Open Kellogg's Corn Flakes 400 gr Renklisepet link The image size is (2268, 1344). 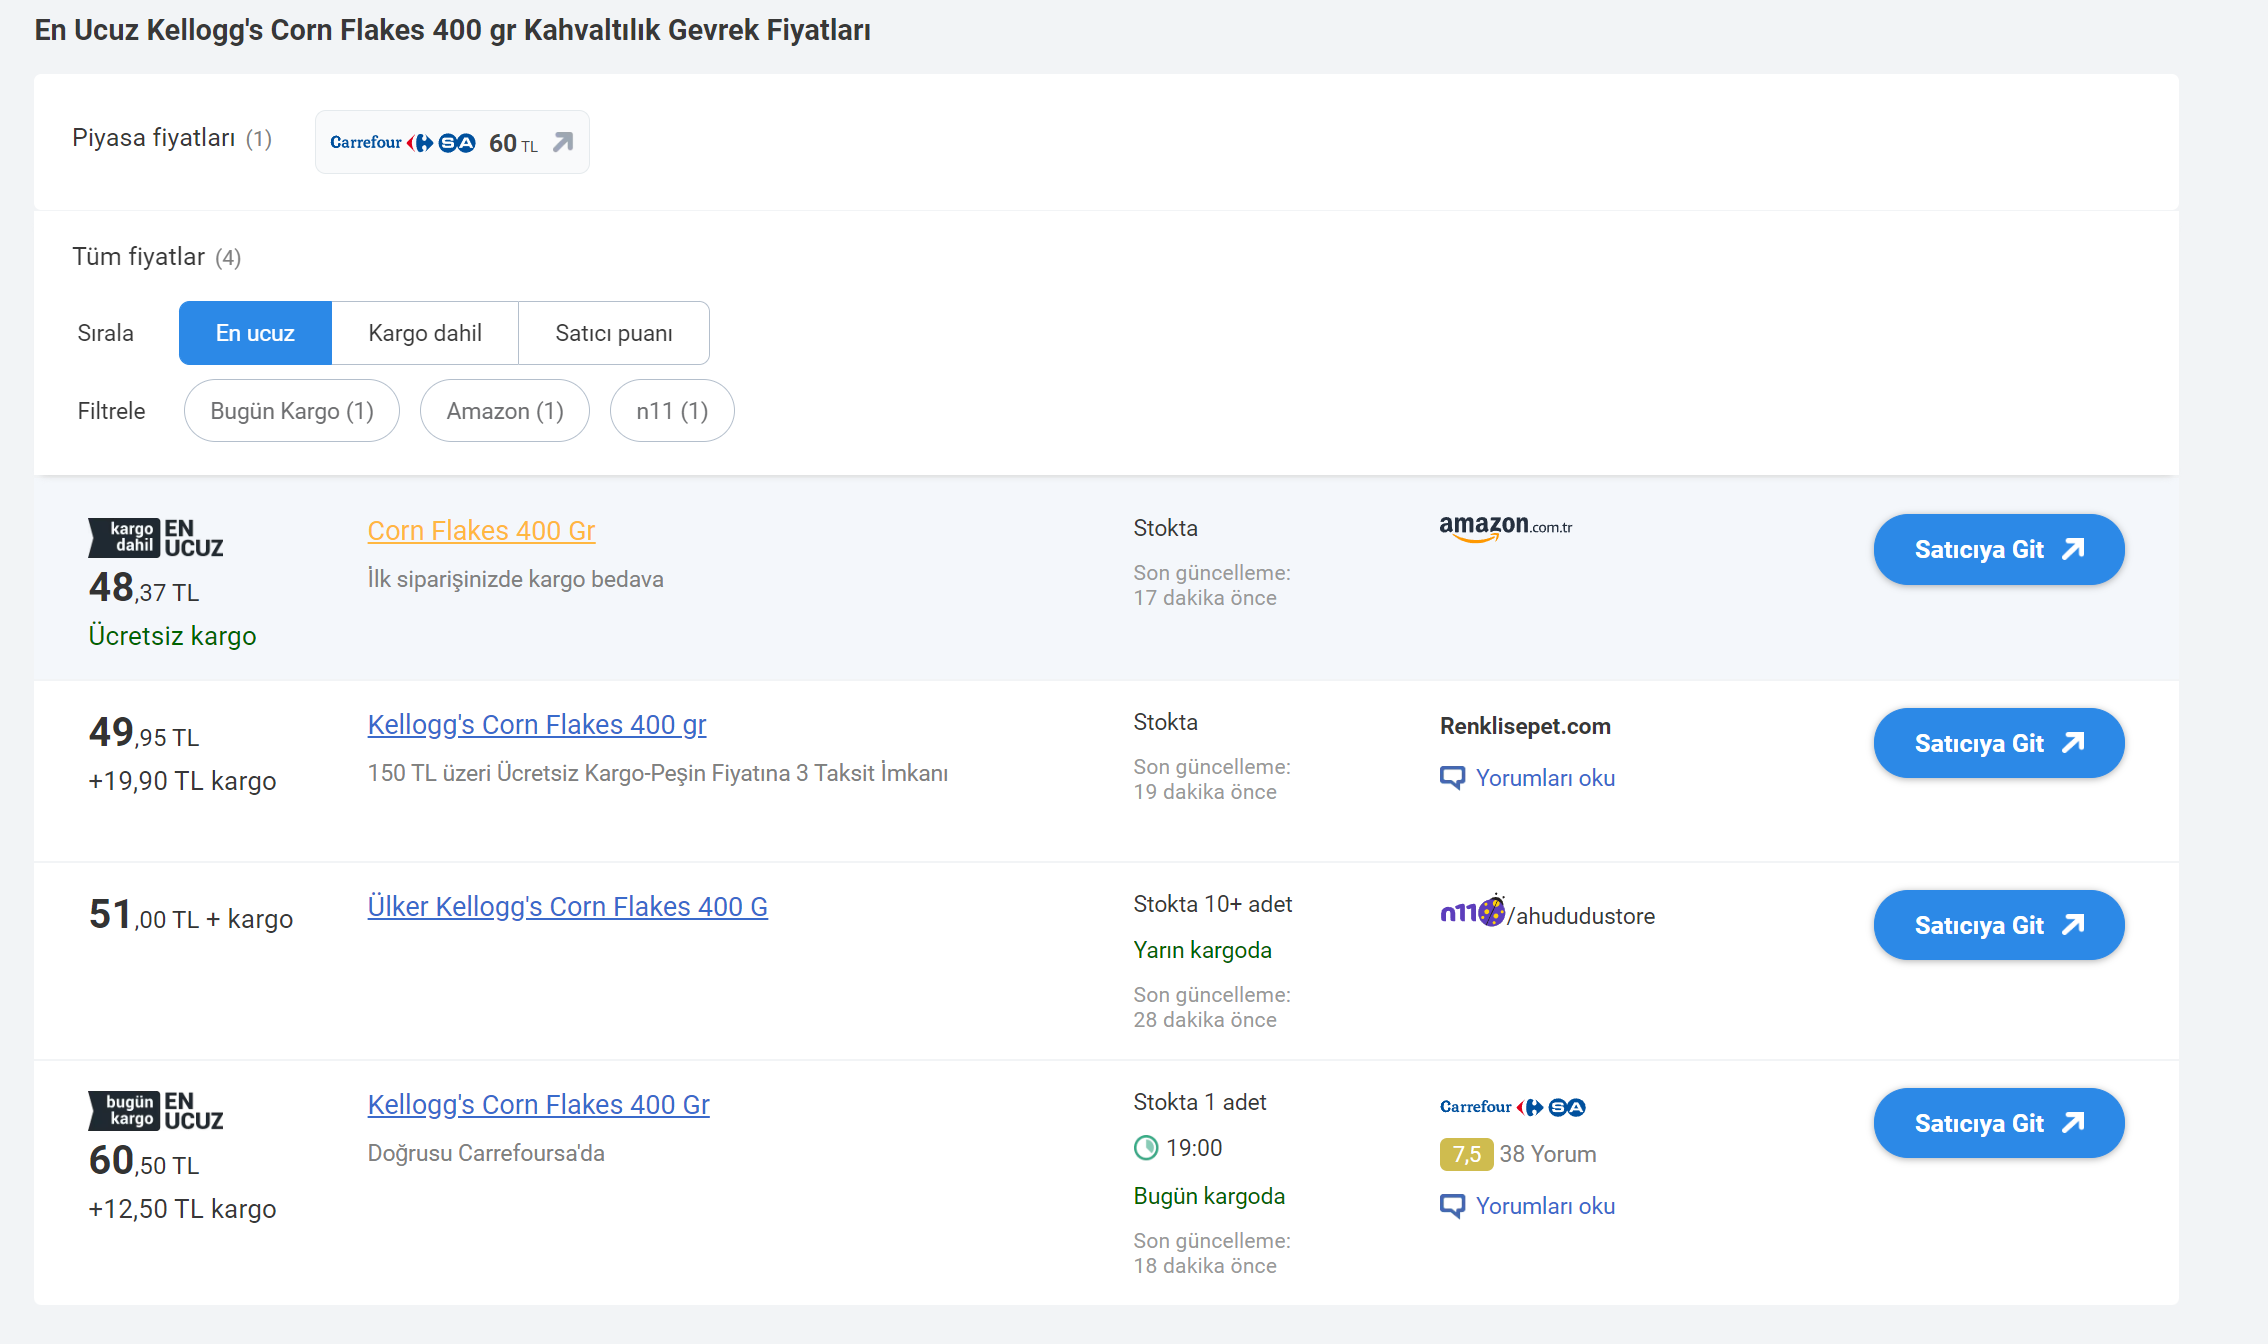[537, 724]
